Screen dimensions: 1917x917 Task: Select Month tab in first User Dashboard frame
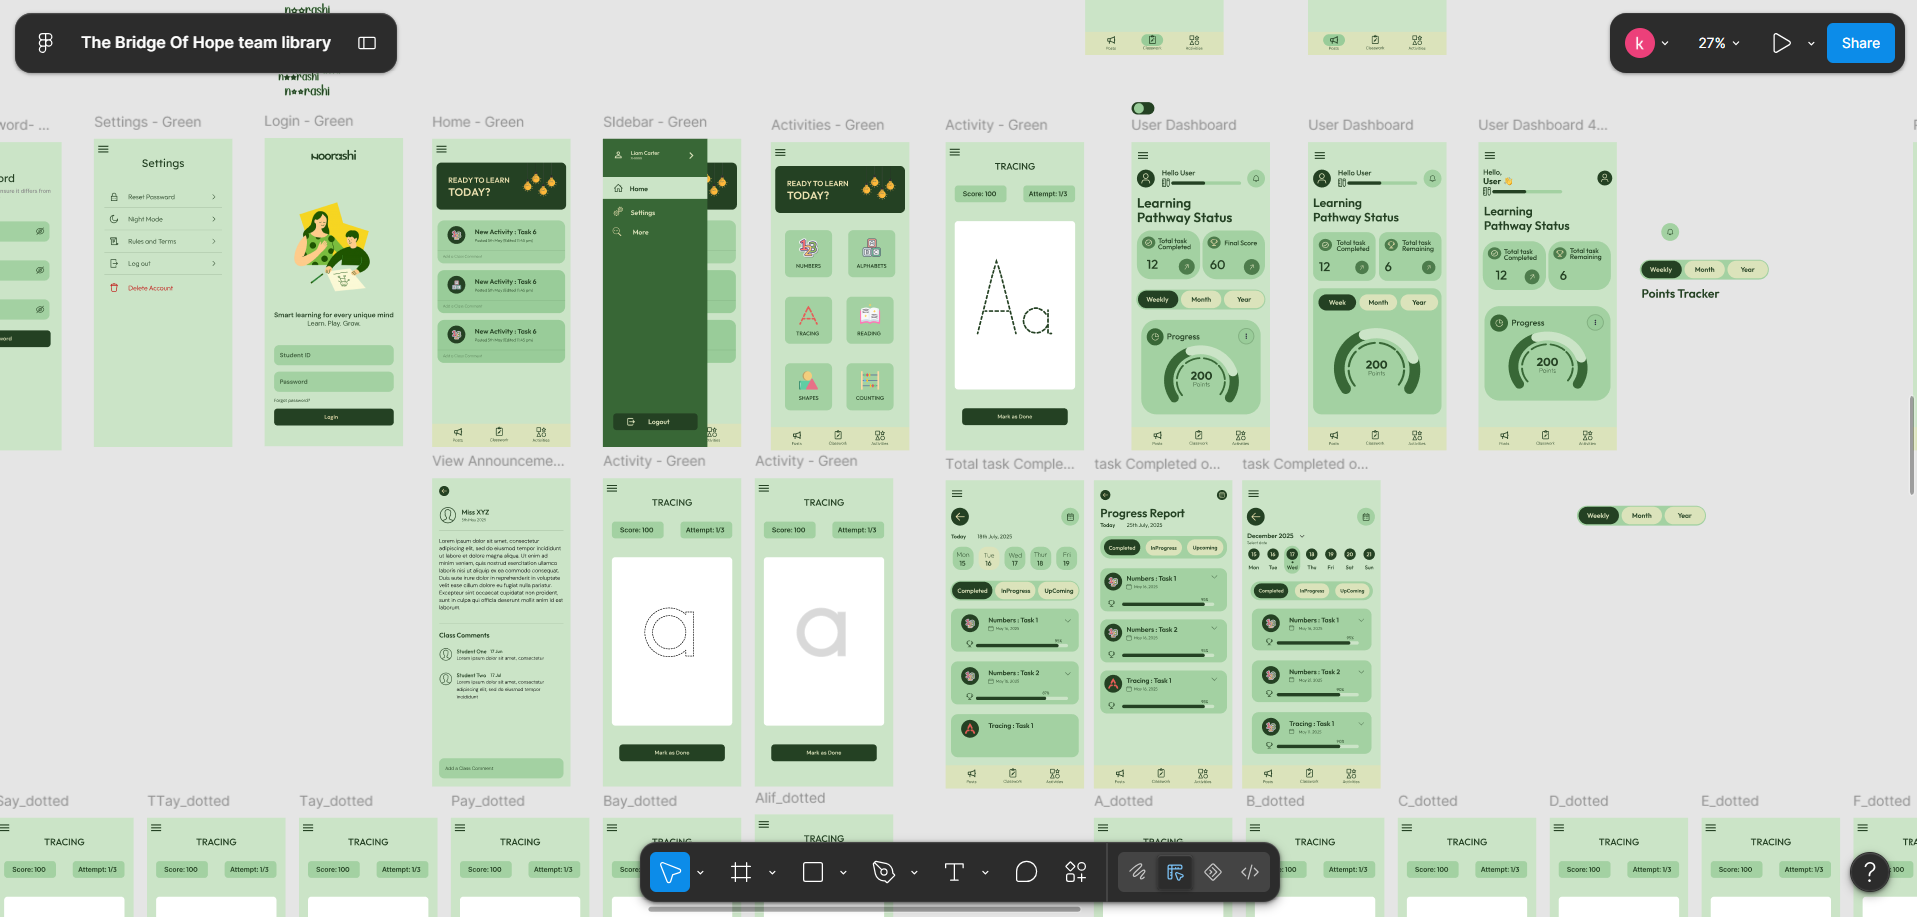1201,299
